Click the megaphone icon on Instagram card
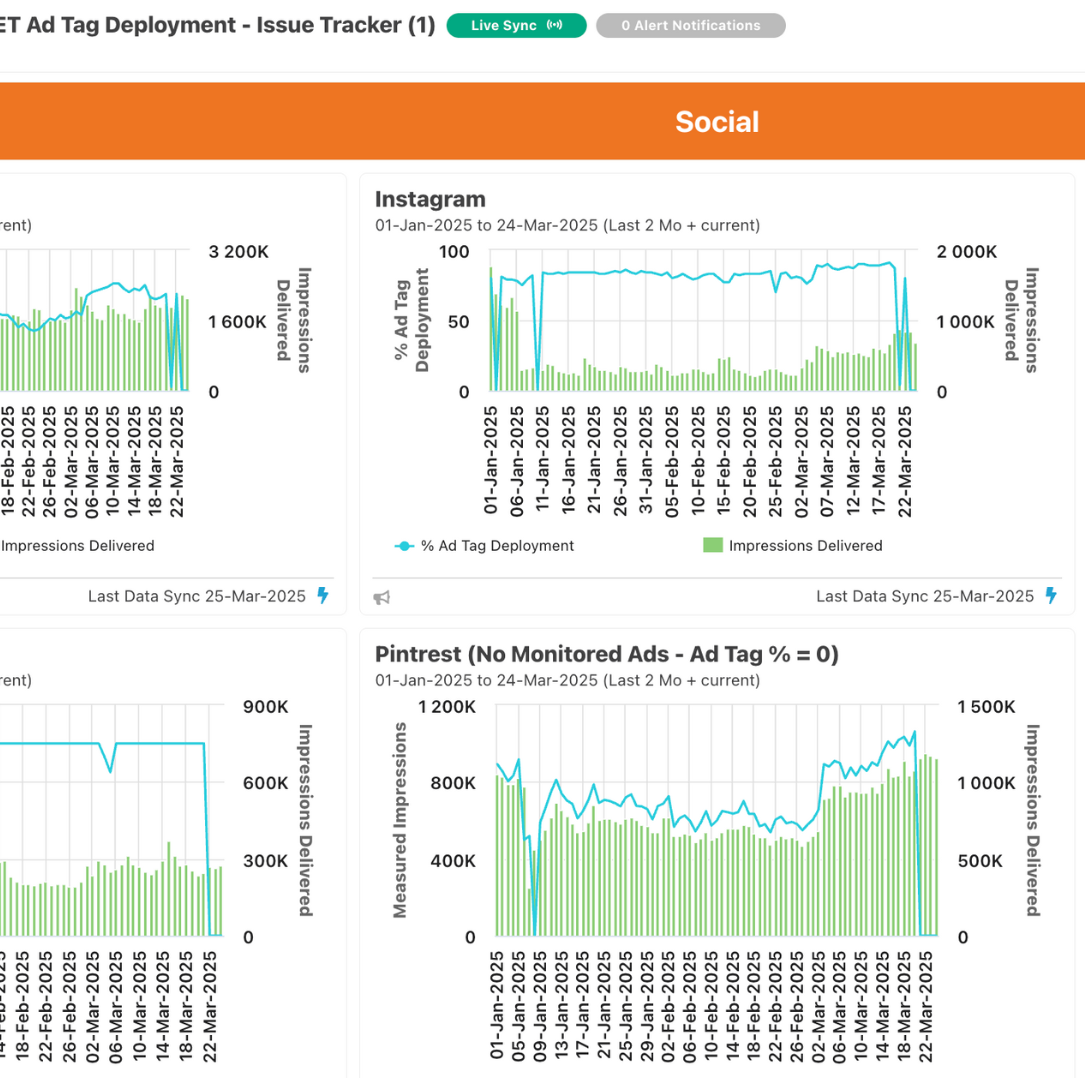This screenshot has width=1085, height=1078. click(382, 598)
